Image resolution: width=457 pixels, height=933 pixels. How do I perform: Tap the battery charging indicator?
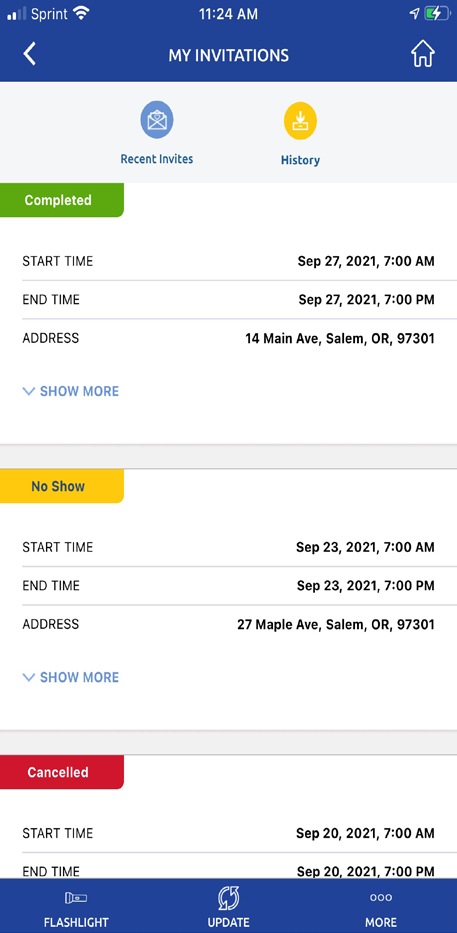coord(438,14)
